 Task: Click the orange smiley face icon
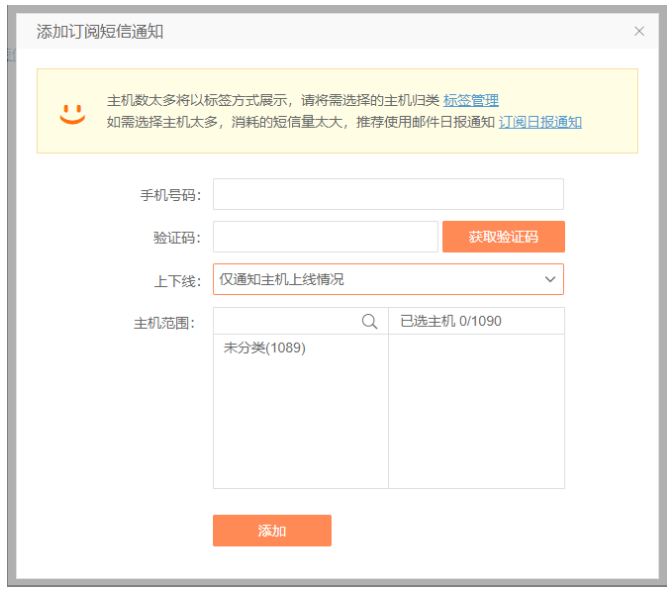pyautogui.click(x=72, y=114)
